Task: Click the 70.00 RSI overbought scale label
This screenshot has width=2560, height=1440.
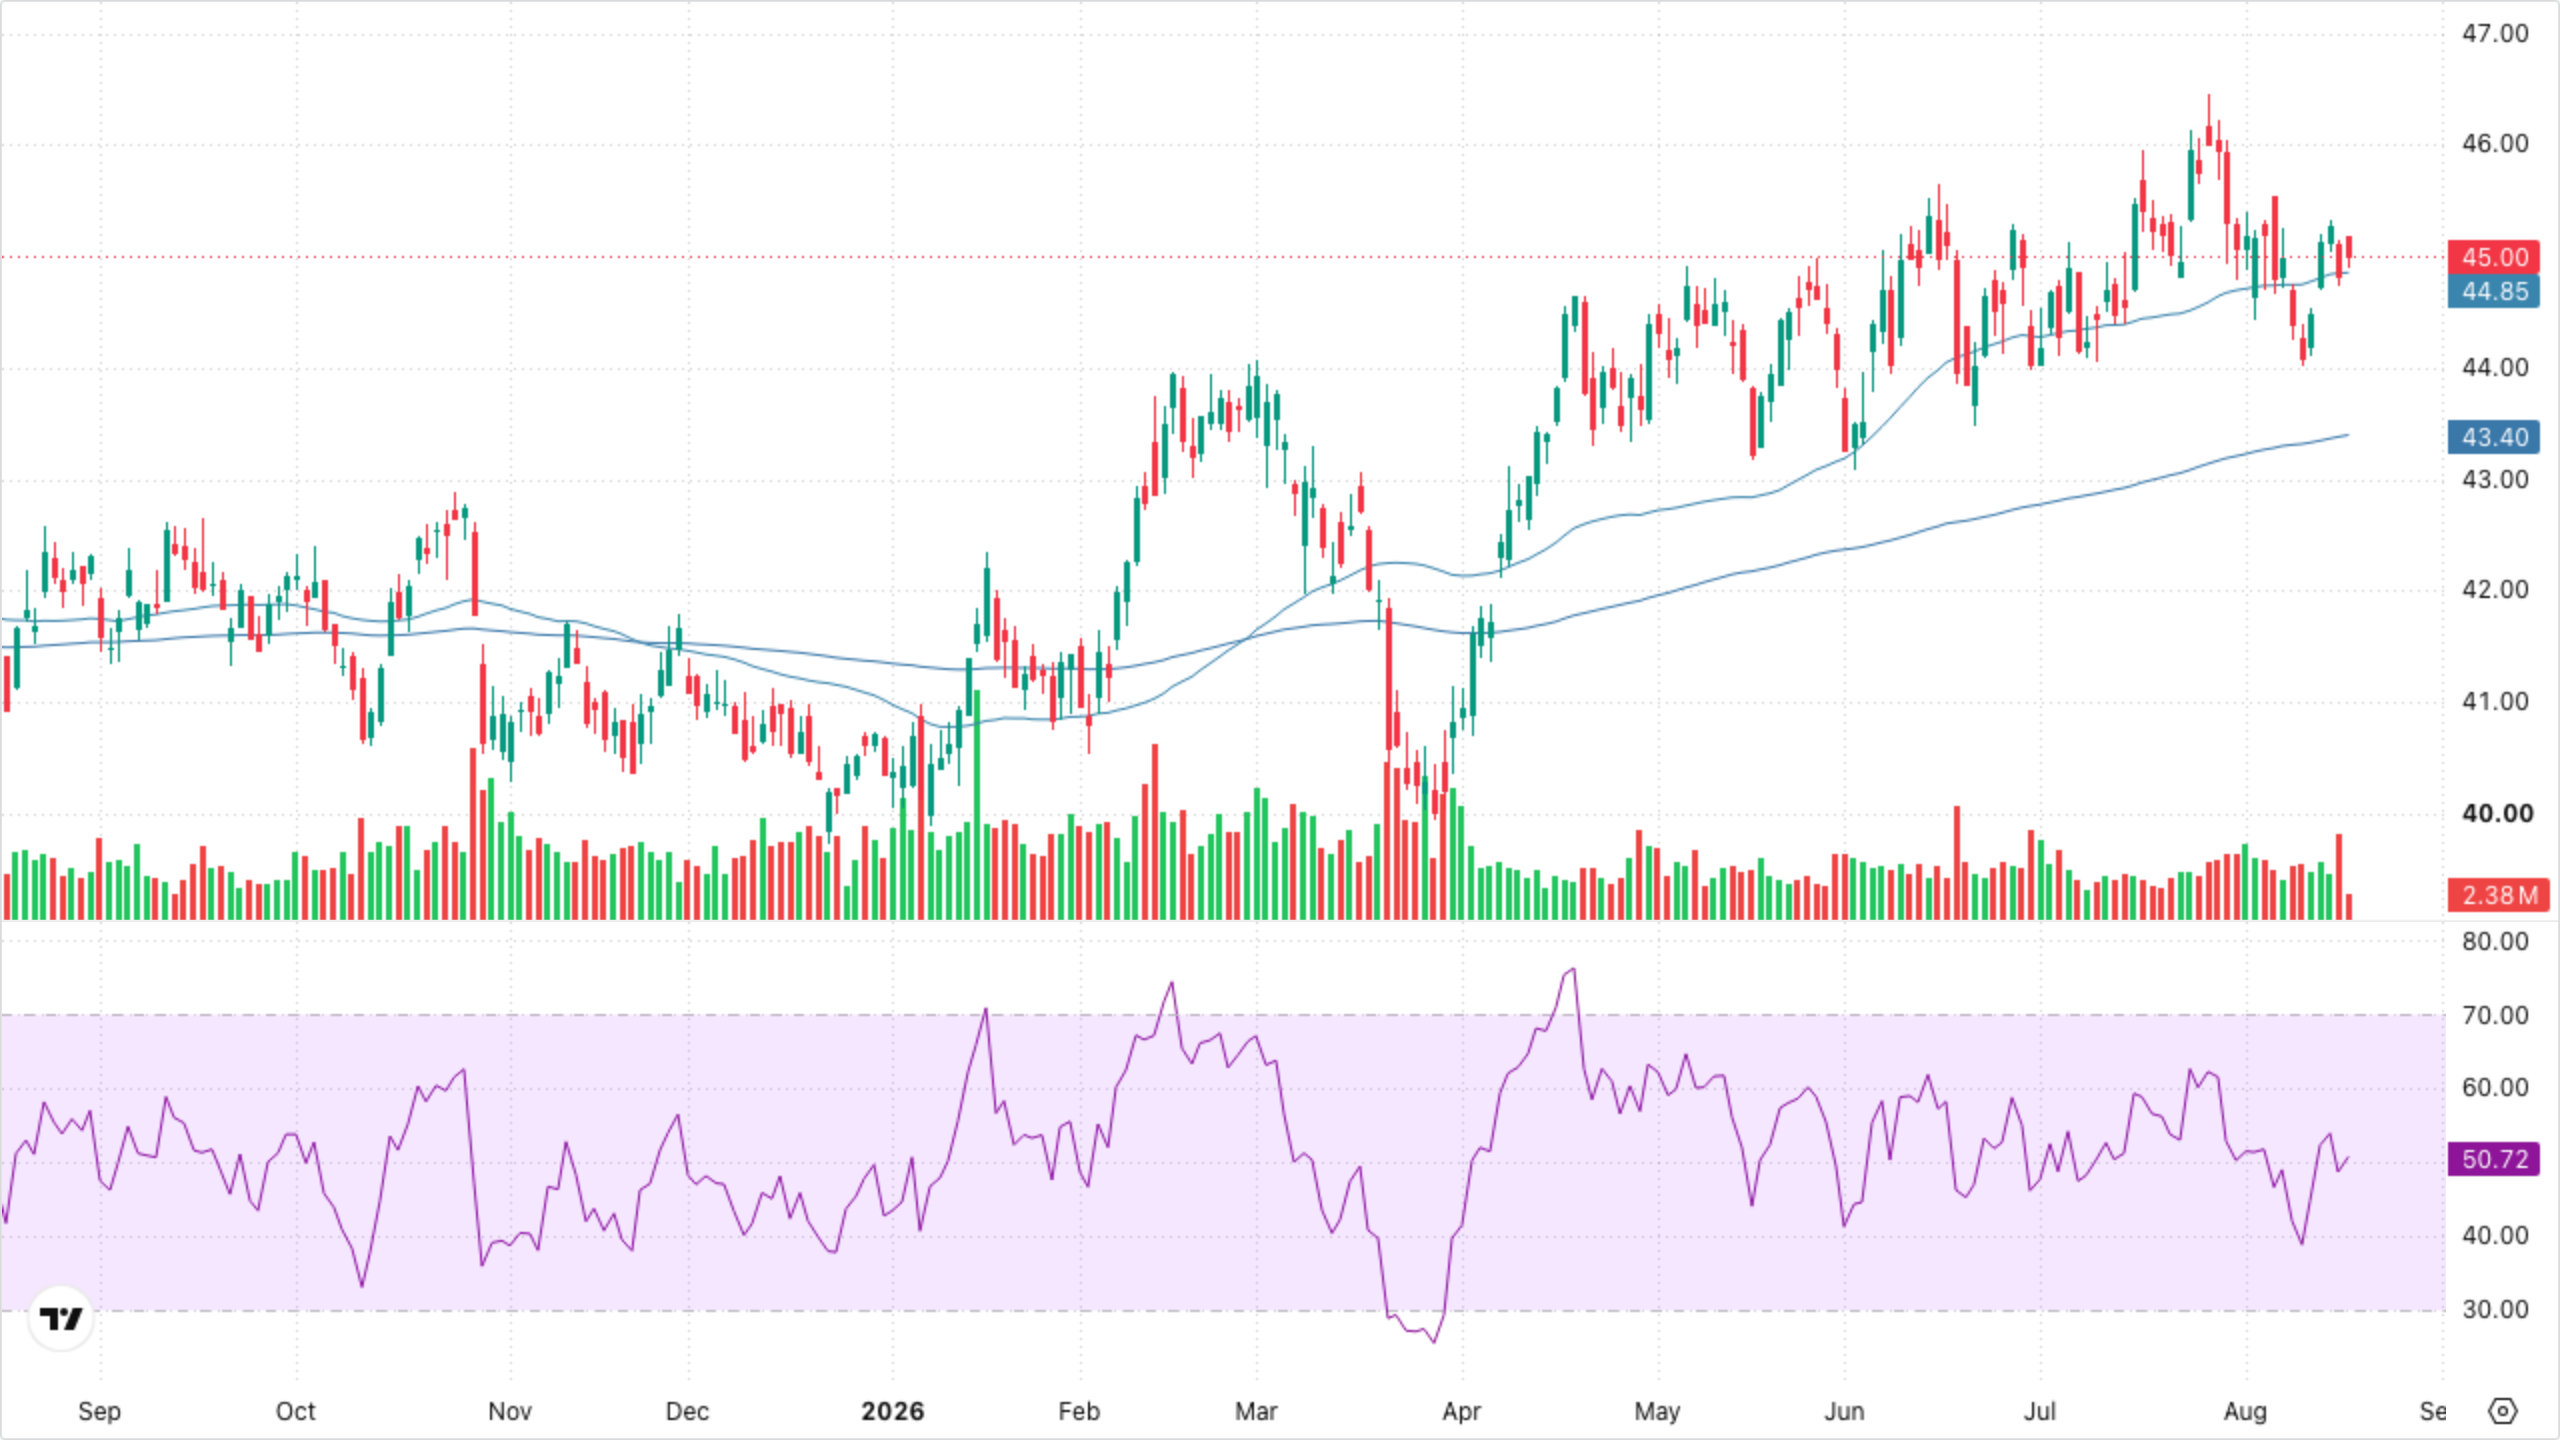Action: pos(2494,1015)
